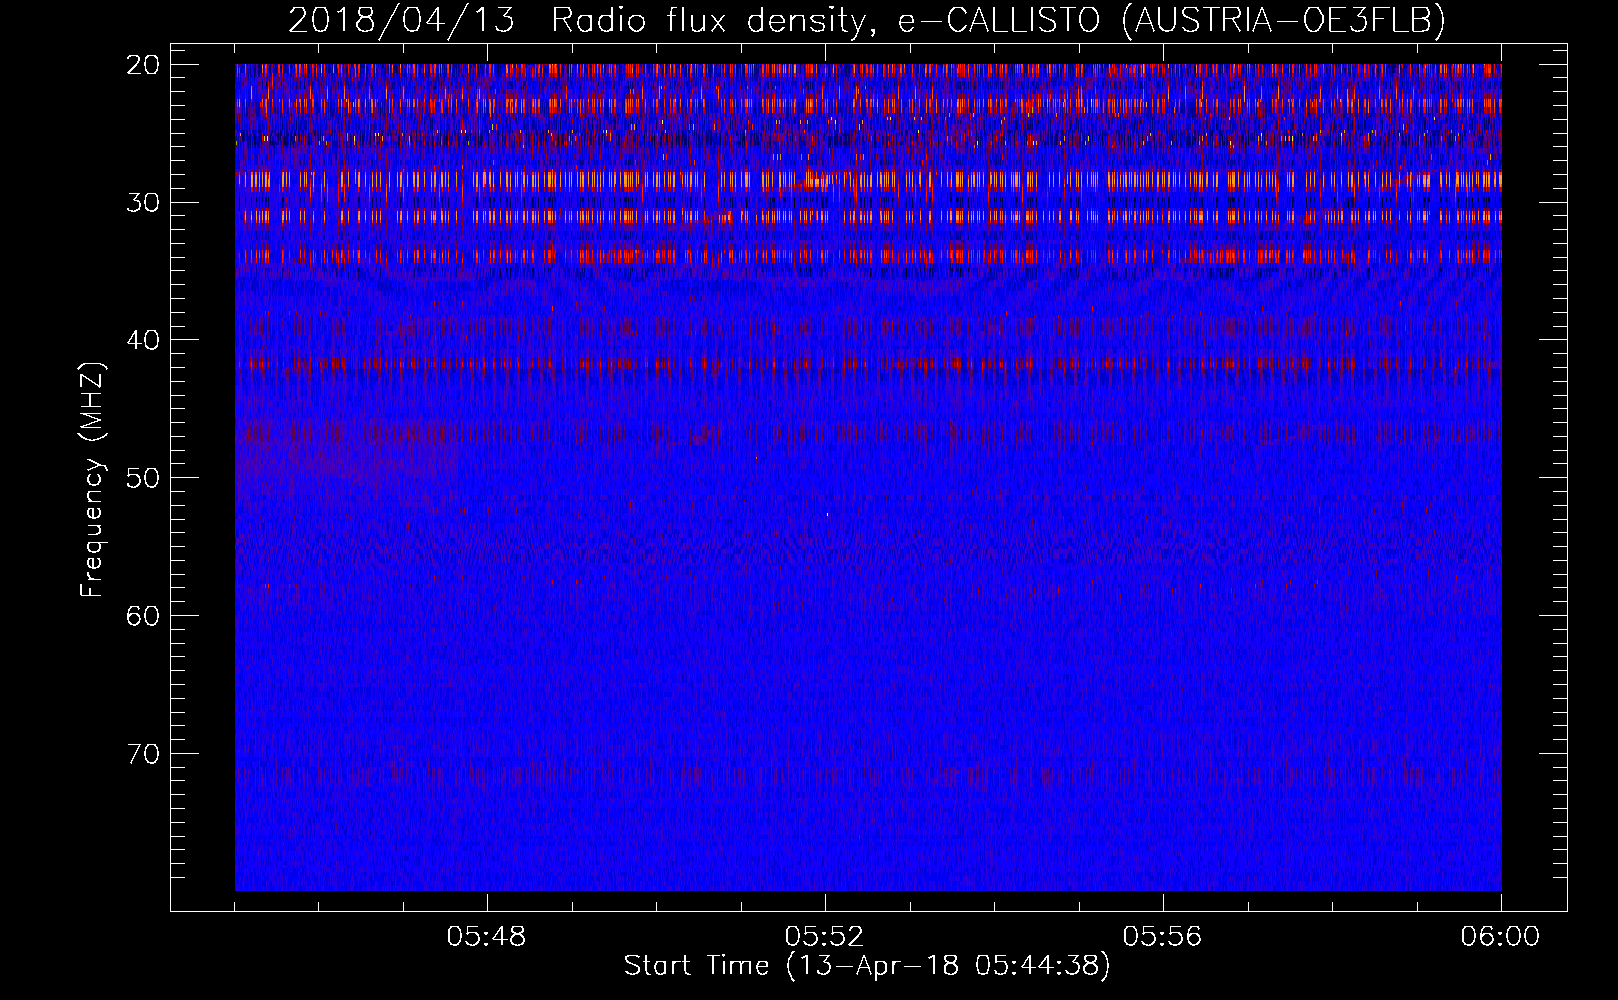Click the 60 MHz frequency tick label
Image resolution: width=1618 pixels, height=1000 pixels.
[x=144, y=616]
